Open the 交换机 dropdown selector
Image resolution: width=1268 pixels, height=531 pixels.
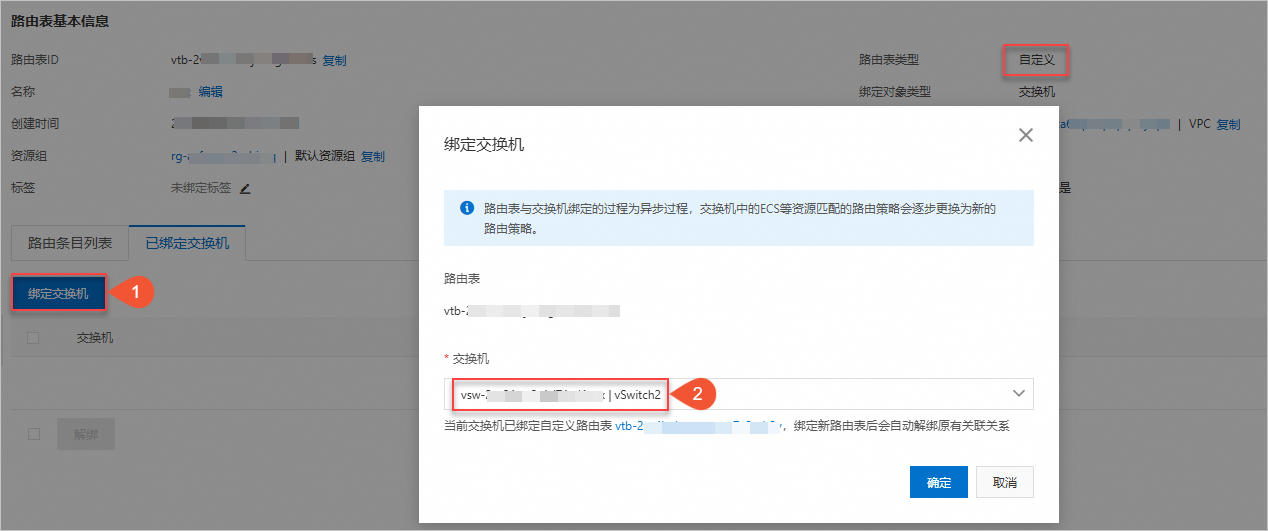point(738,394)
